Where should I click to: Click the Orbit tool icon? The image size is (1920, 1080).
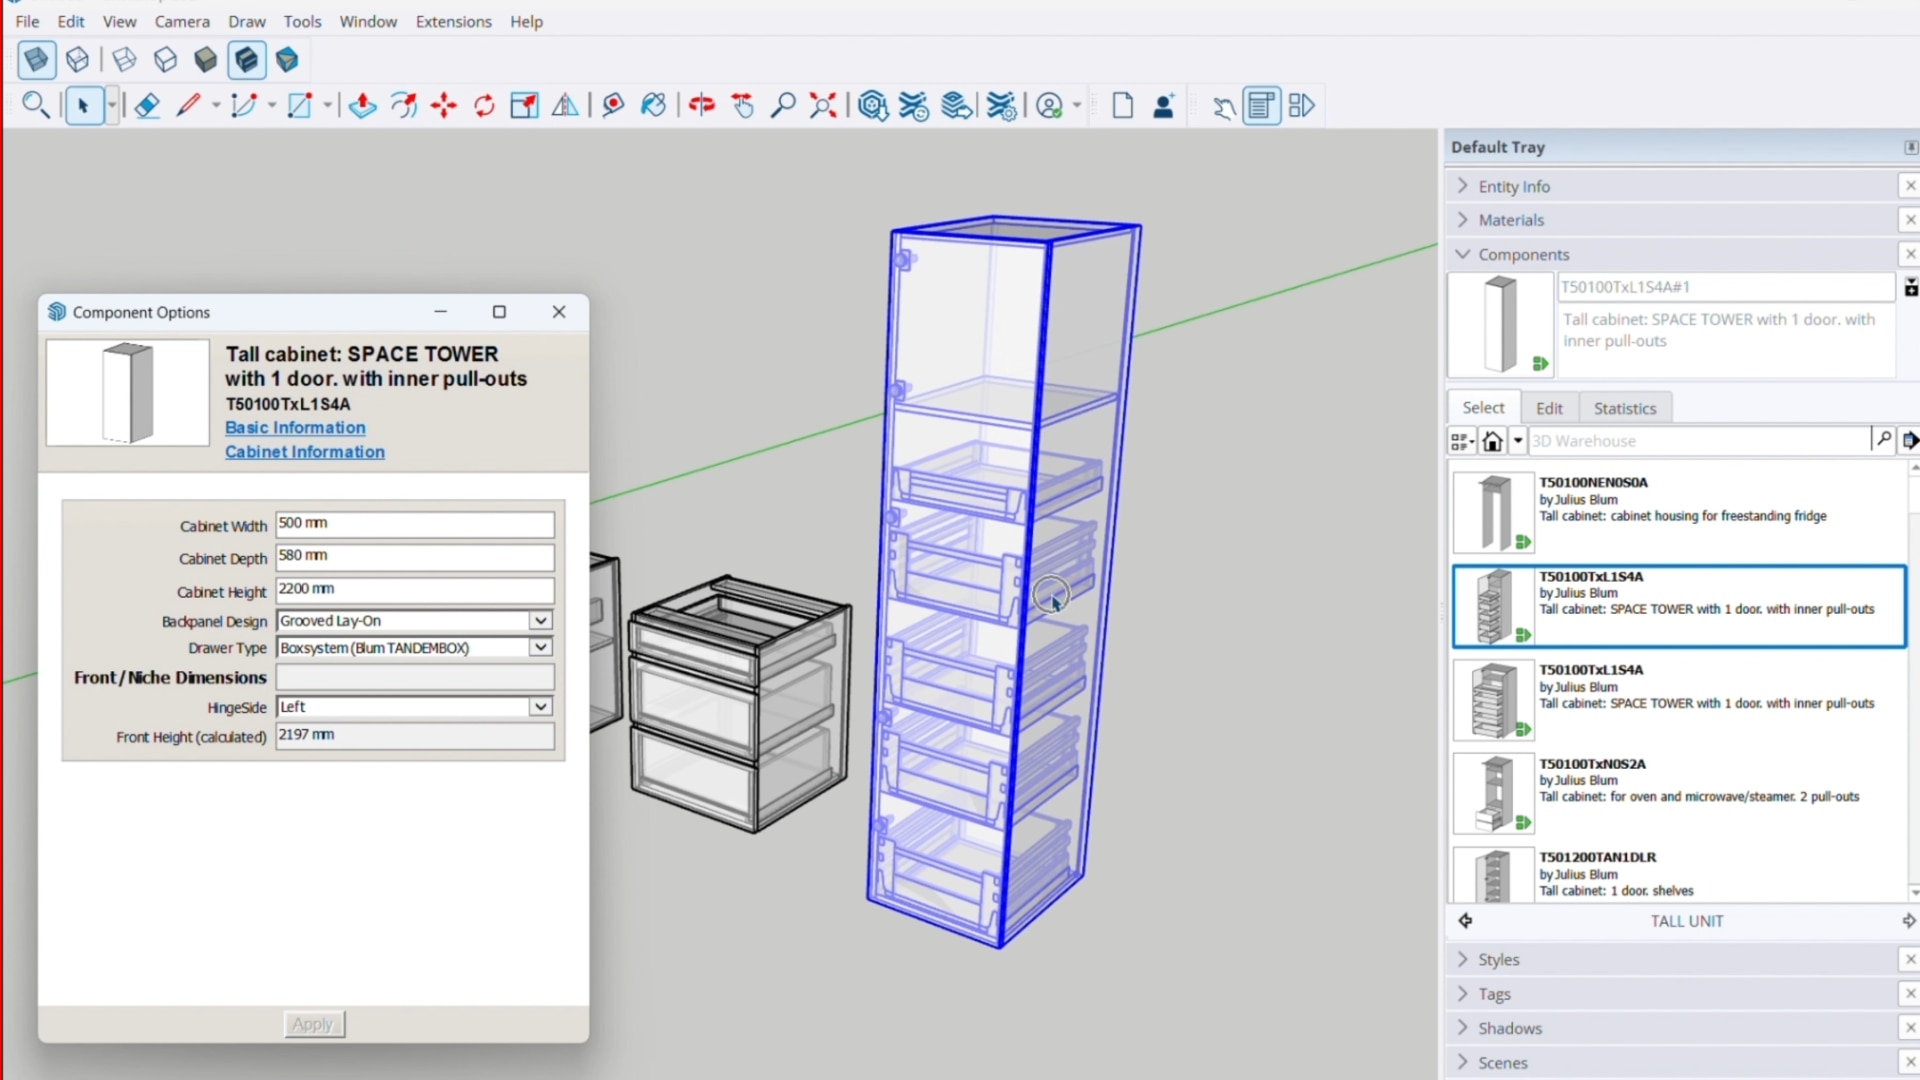click(x=702, y=106)
